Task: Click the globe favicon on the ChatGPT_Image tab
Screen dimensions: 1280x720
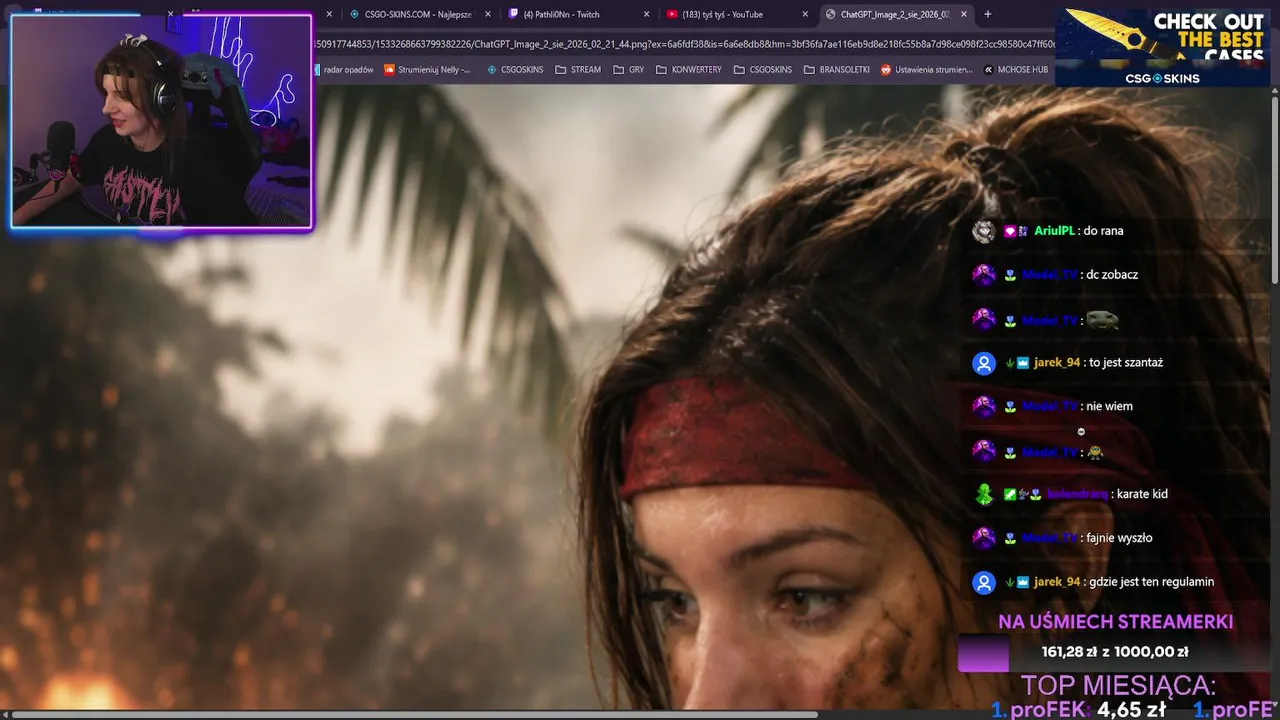Action: 831,14
